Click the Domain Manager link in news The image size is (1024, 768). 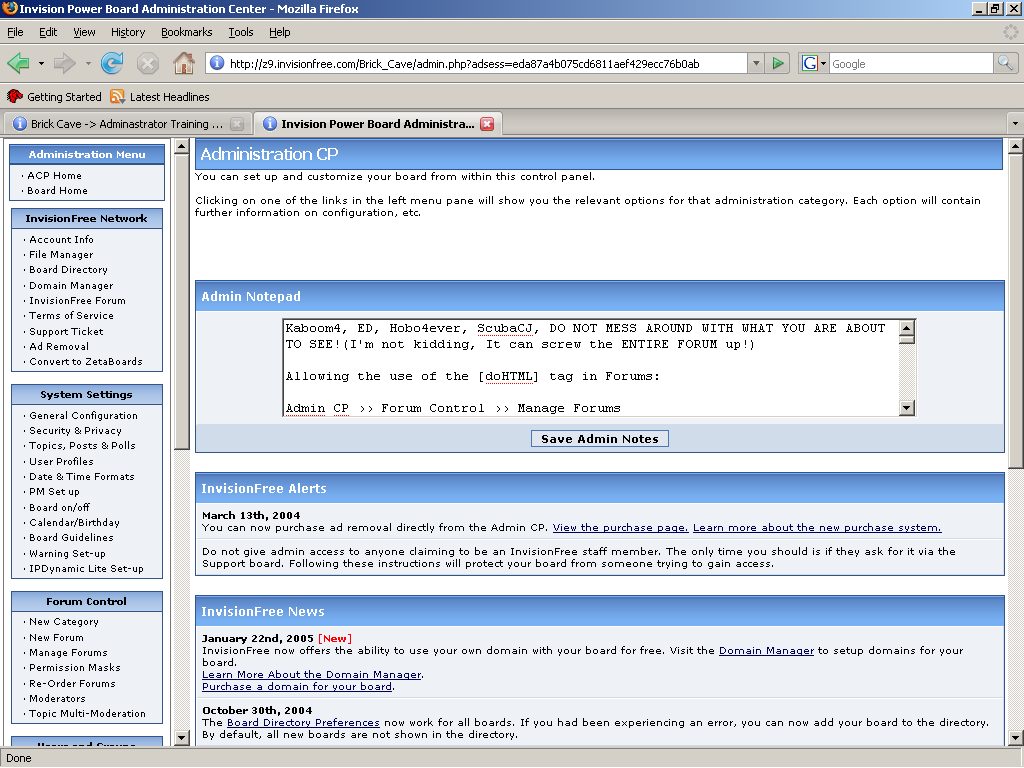click(x=766, y=650)
